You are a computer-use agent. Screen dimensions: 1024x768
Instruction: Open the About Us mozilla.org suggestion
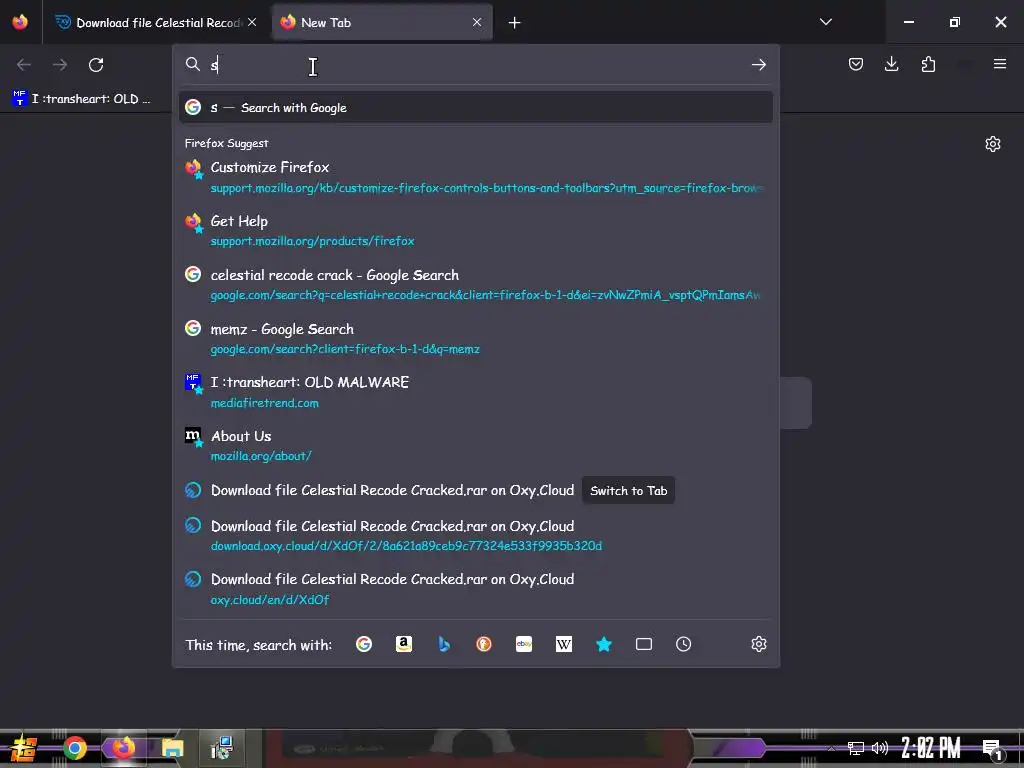[475, 445]
